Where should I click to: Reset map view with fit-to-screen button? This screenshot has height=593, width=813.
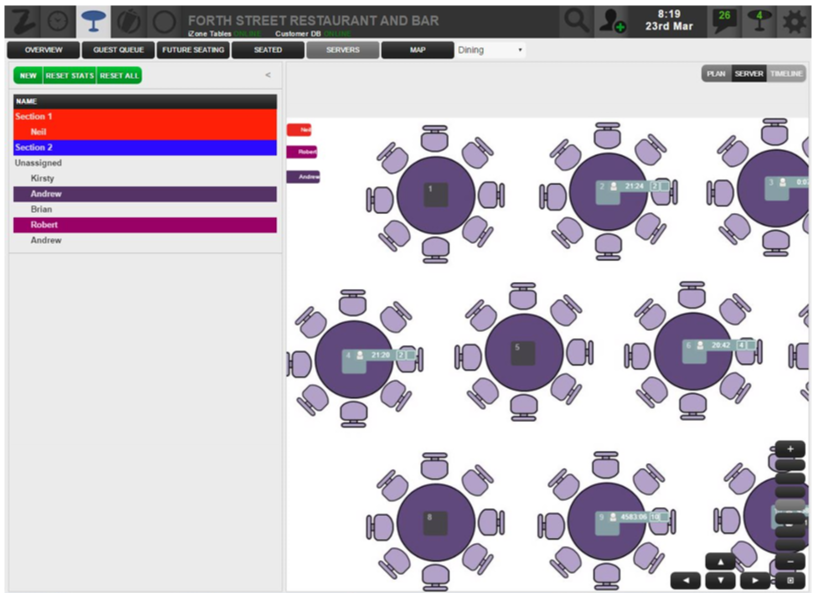pos(789,580)
